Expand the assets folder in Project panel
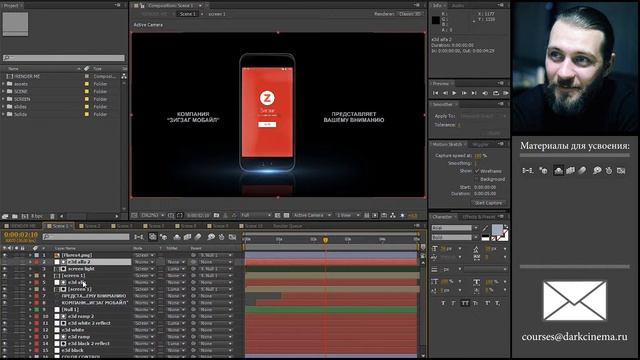 click(4, 84)
